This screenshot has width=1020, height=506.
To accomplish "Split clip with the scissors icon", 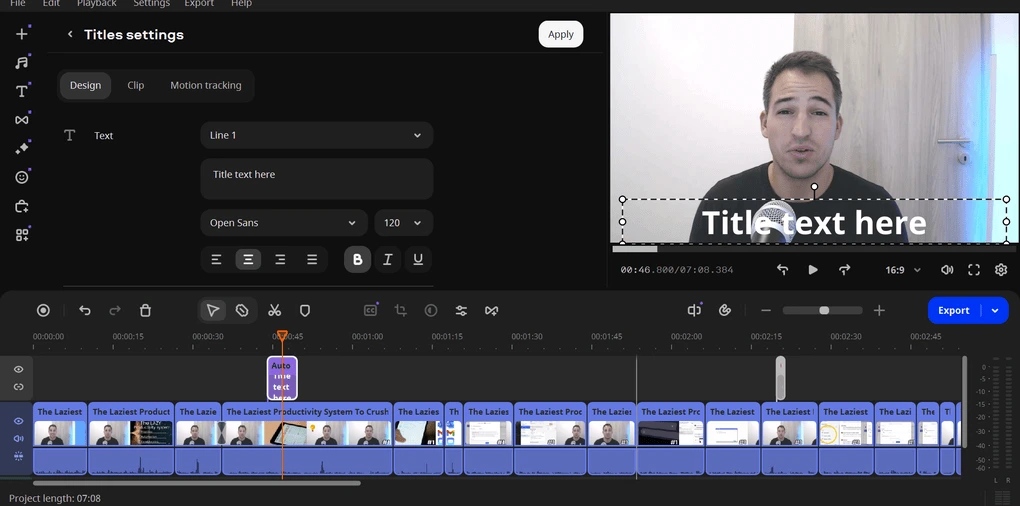I will pyautogui.click(x=275, y=311).
